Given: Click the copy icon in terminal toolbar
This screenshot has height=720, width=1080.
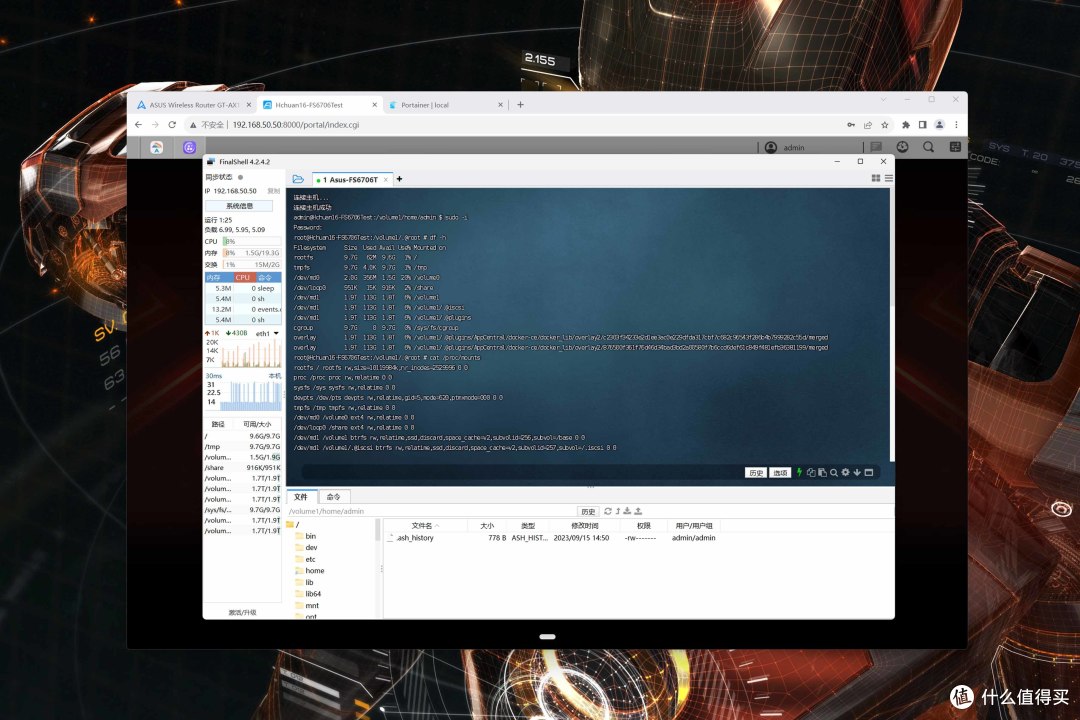Looking at the screenshot, I should 811,472.
